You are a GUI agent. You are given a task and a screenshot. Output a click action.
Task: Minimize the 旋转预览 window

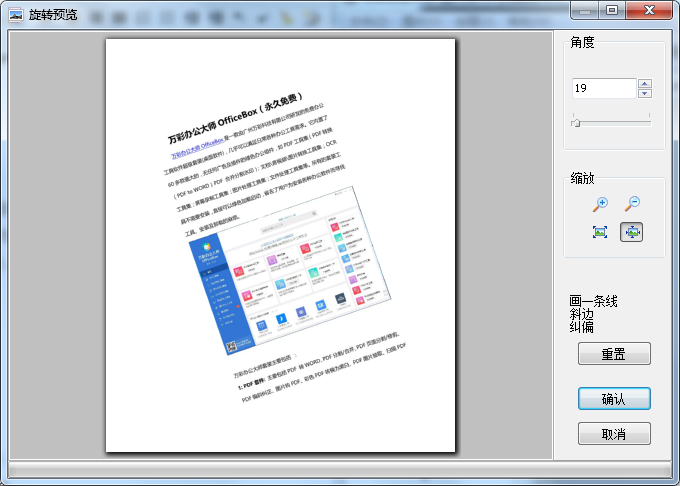585,10
